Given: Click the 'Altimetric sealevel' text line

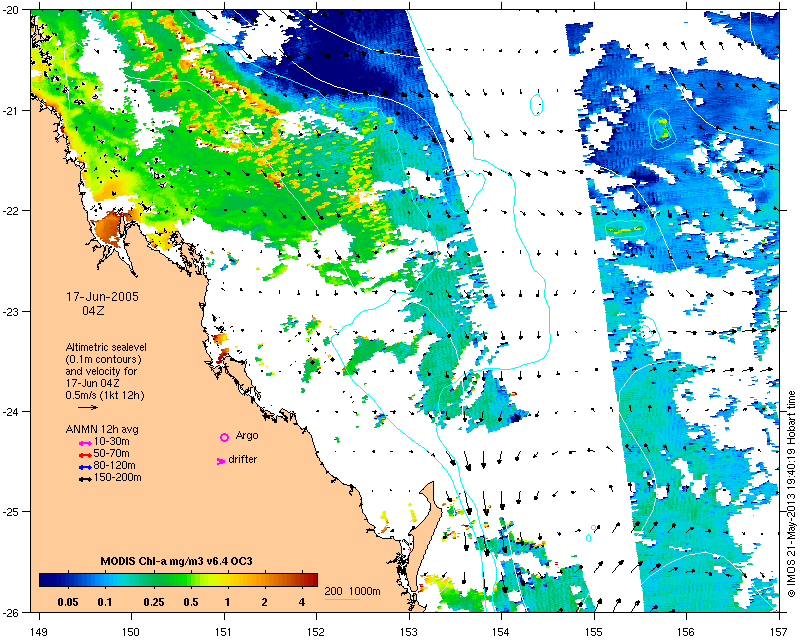Looking at the screenshot, I should coord(106,347).
